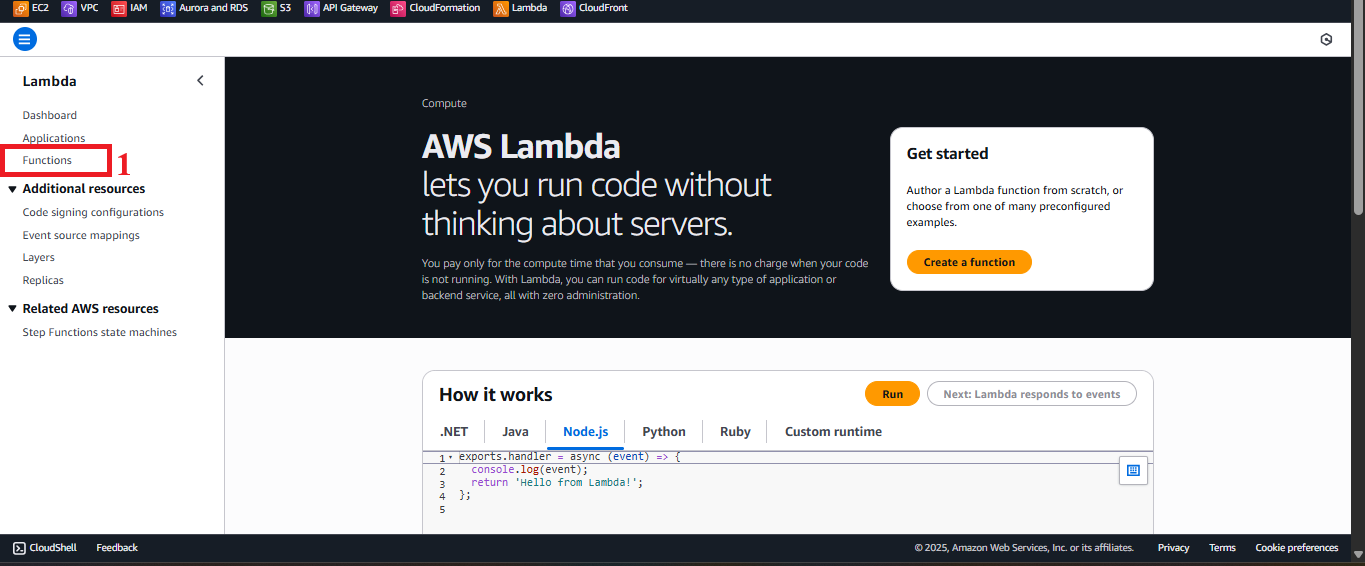Viewport: 1365px width, 566px height.
Task: Click Next: Lambda responds to events
Action: click(x=1032, y=394)
